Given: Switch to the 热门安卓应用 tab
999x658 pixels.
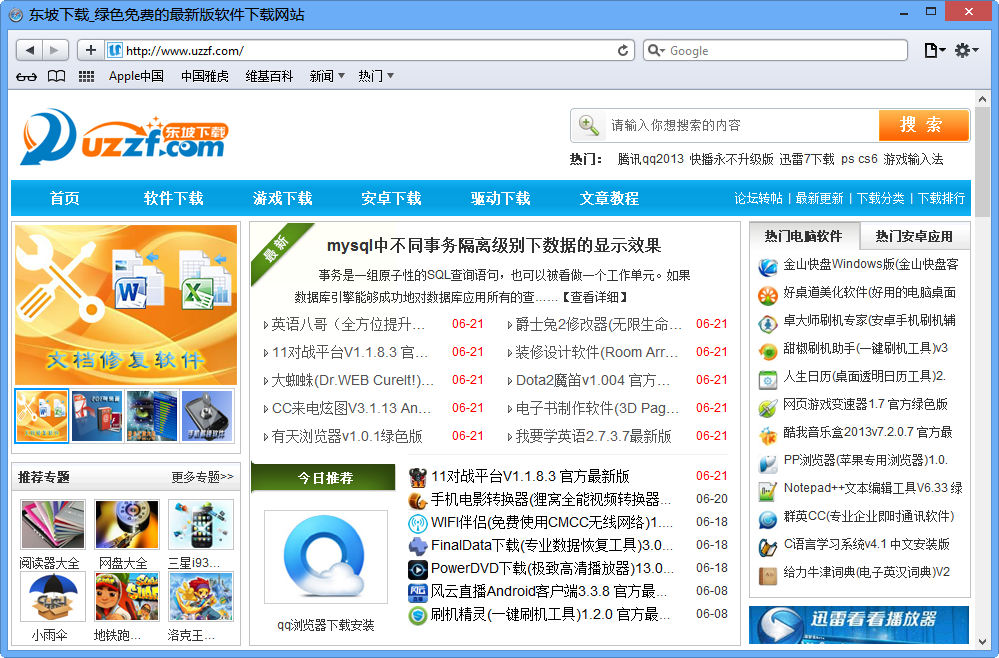Looking at the screenshot, I should (x=914, y=236).
